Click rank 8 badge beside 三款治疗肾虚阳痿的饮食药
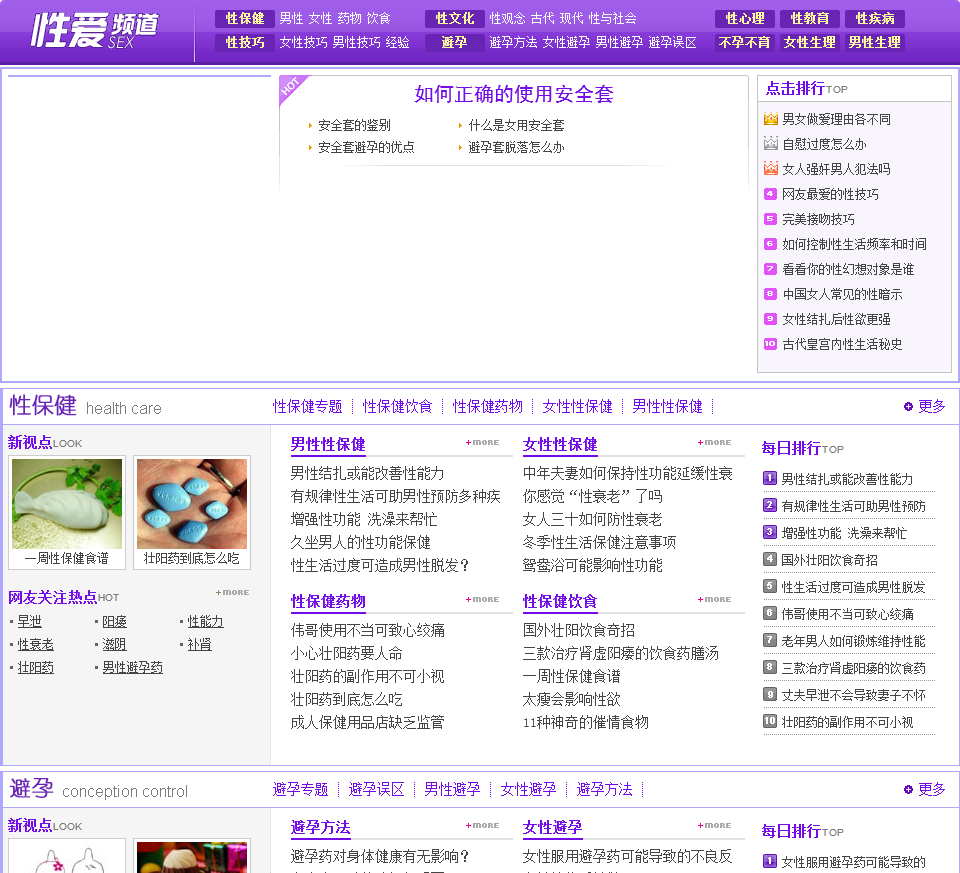Screen dimensions: 960x873 click(x=770, y=667)
